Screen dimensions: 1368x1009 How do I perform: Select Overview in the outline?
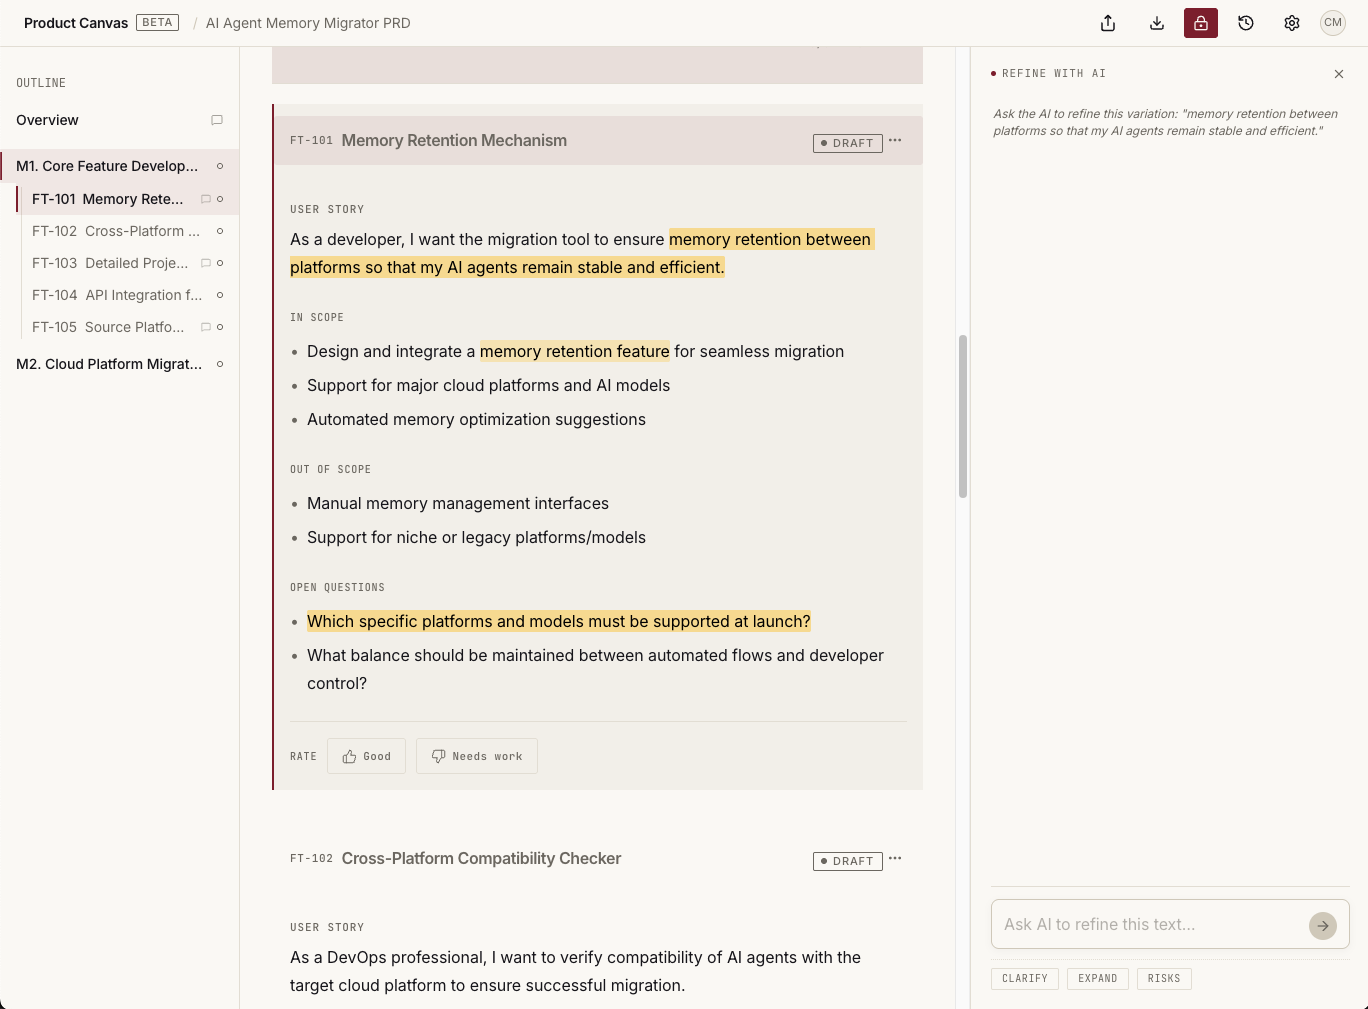click(119, 120)
